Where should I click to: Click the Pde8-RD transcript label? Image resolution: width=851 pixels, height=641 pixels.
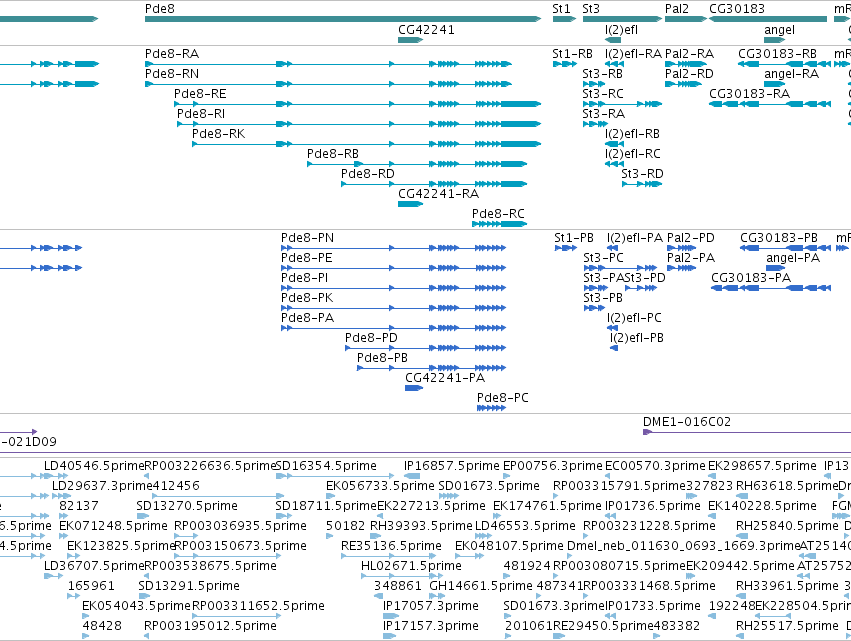coord(367,174)
